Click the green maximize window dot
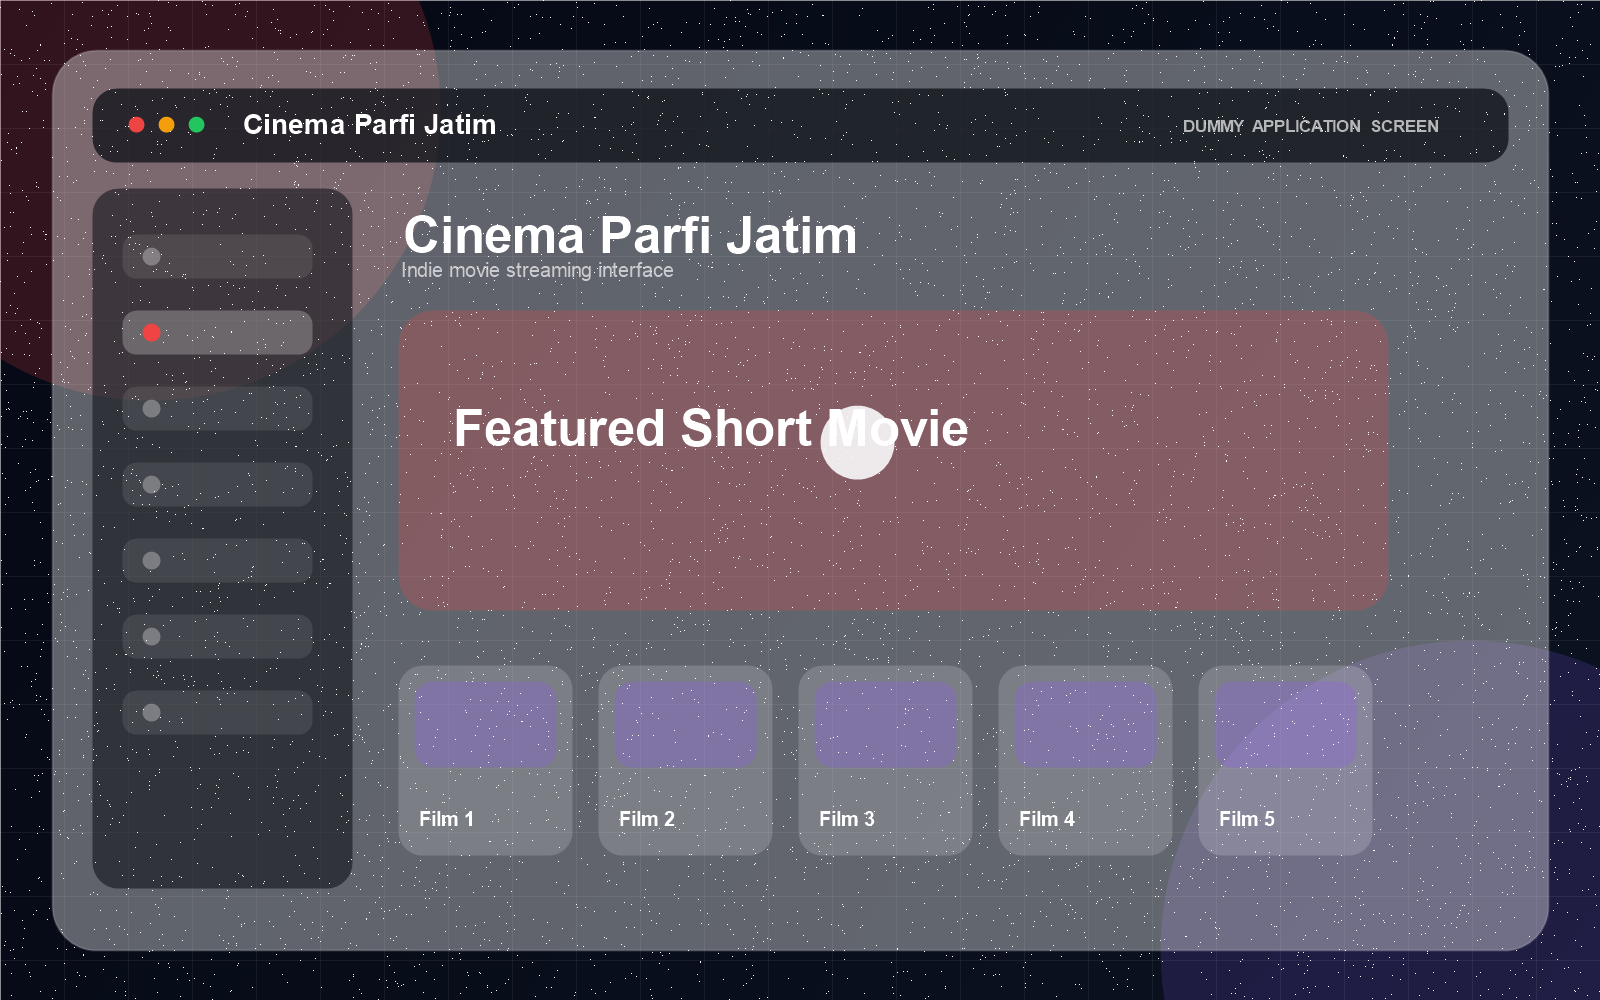 pyautogui.click(x=197, y=125)
